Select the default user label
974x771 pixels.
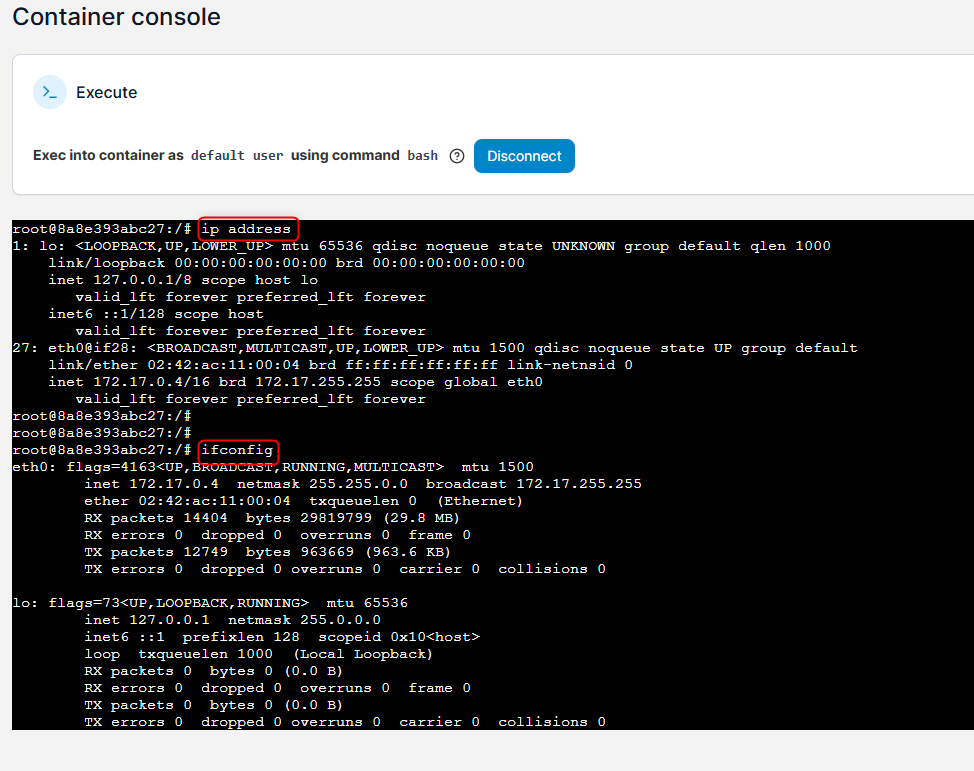click(217, 155)
